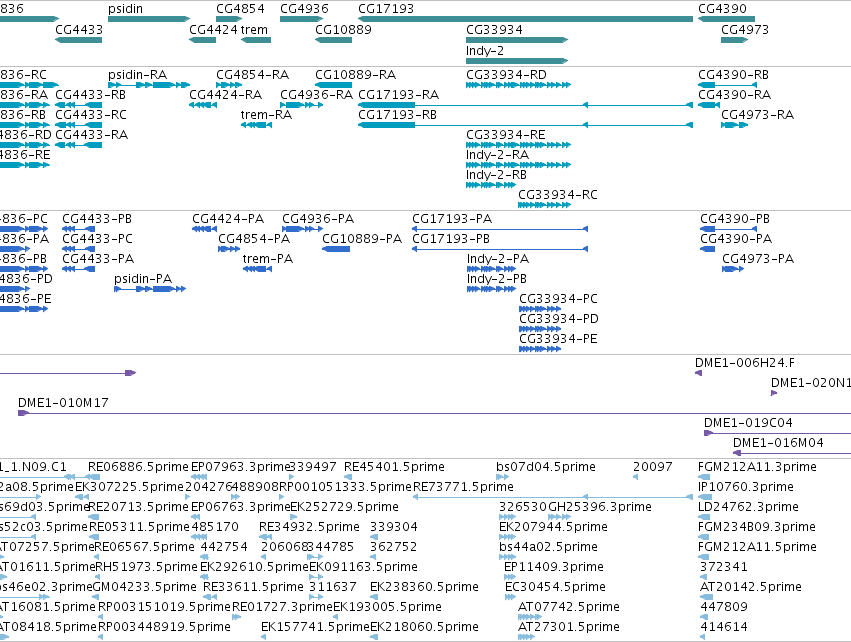Select the Indy-2 gene label

485,51
